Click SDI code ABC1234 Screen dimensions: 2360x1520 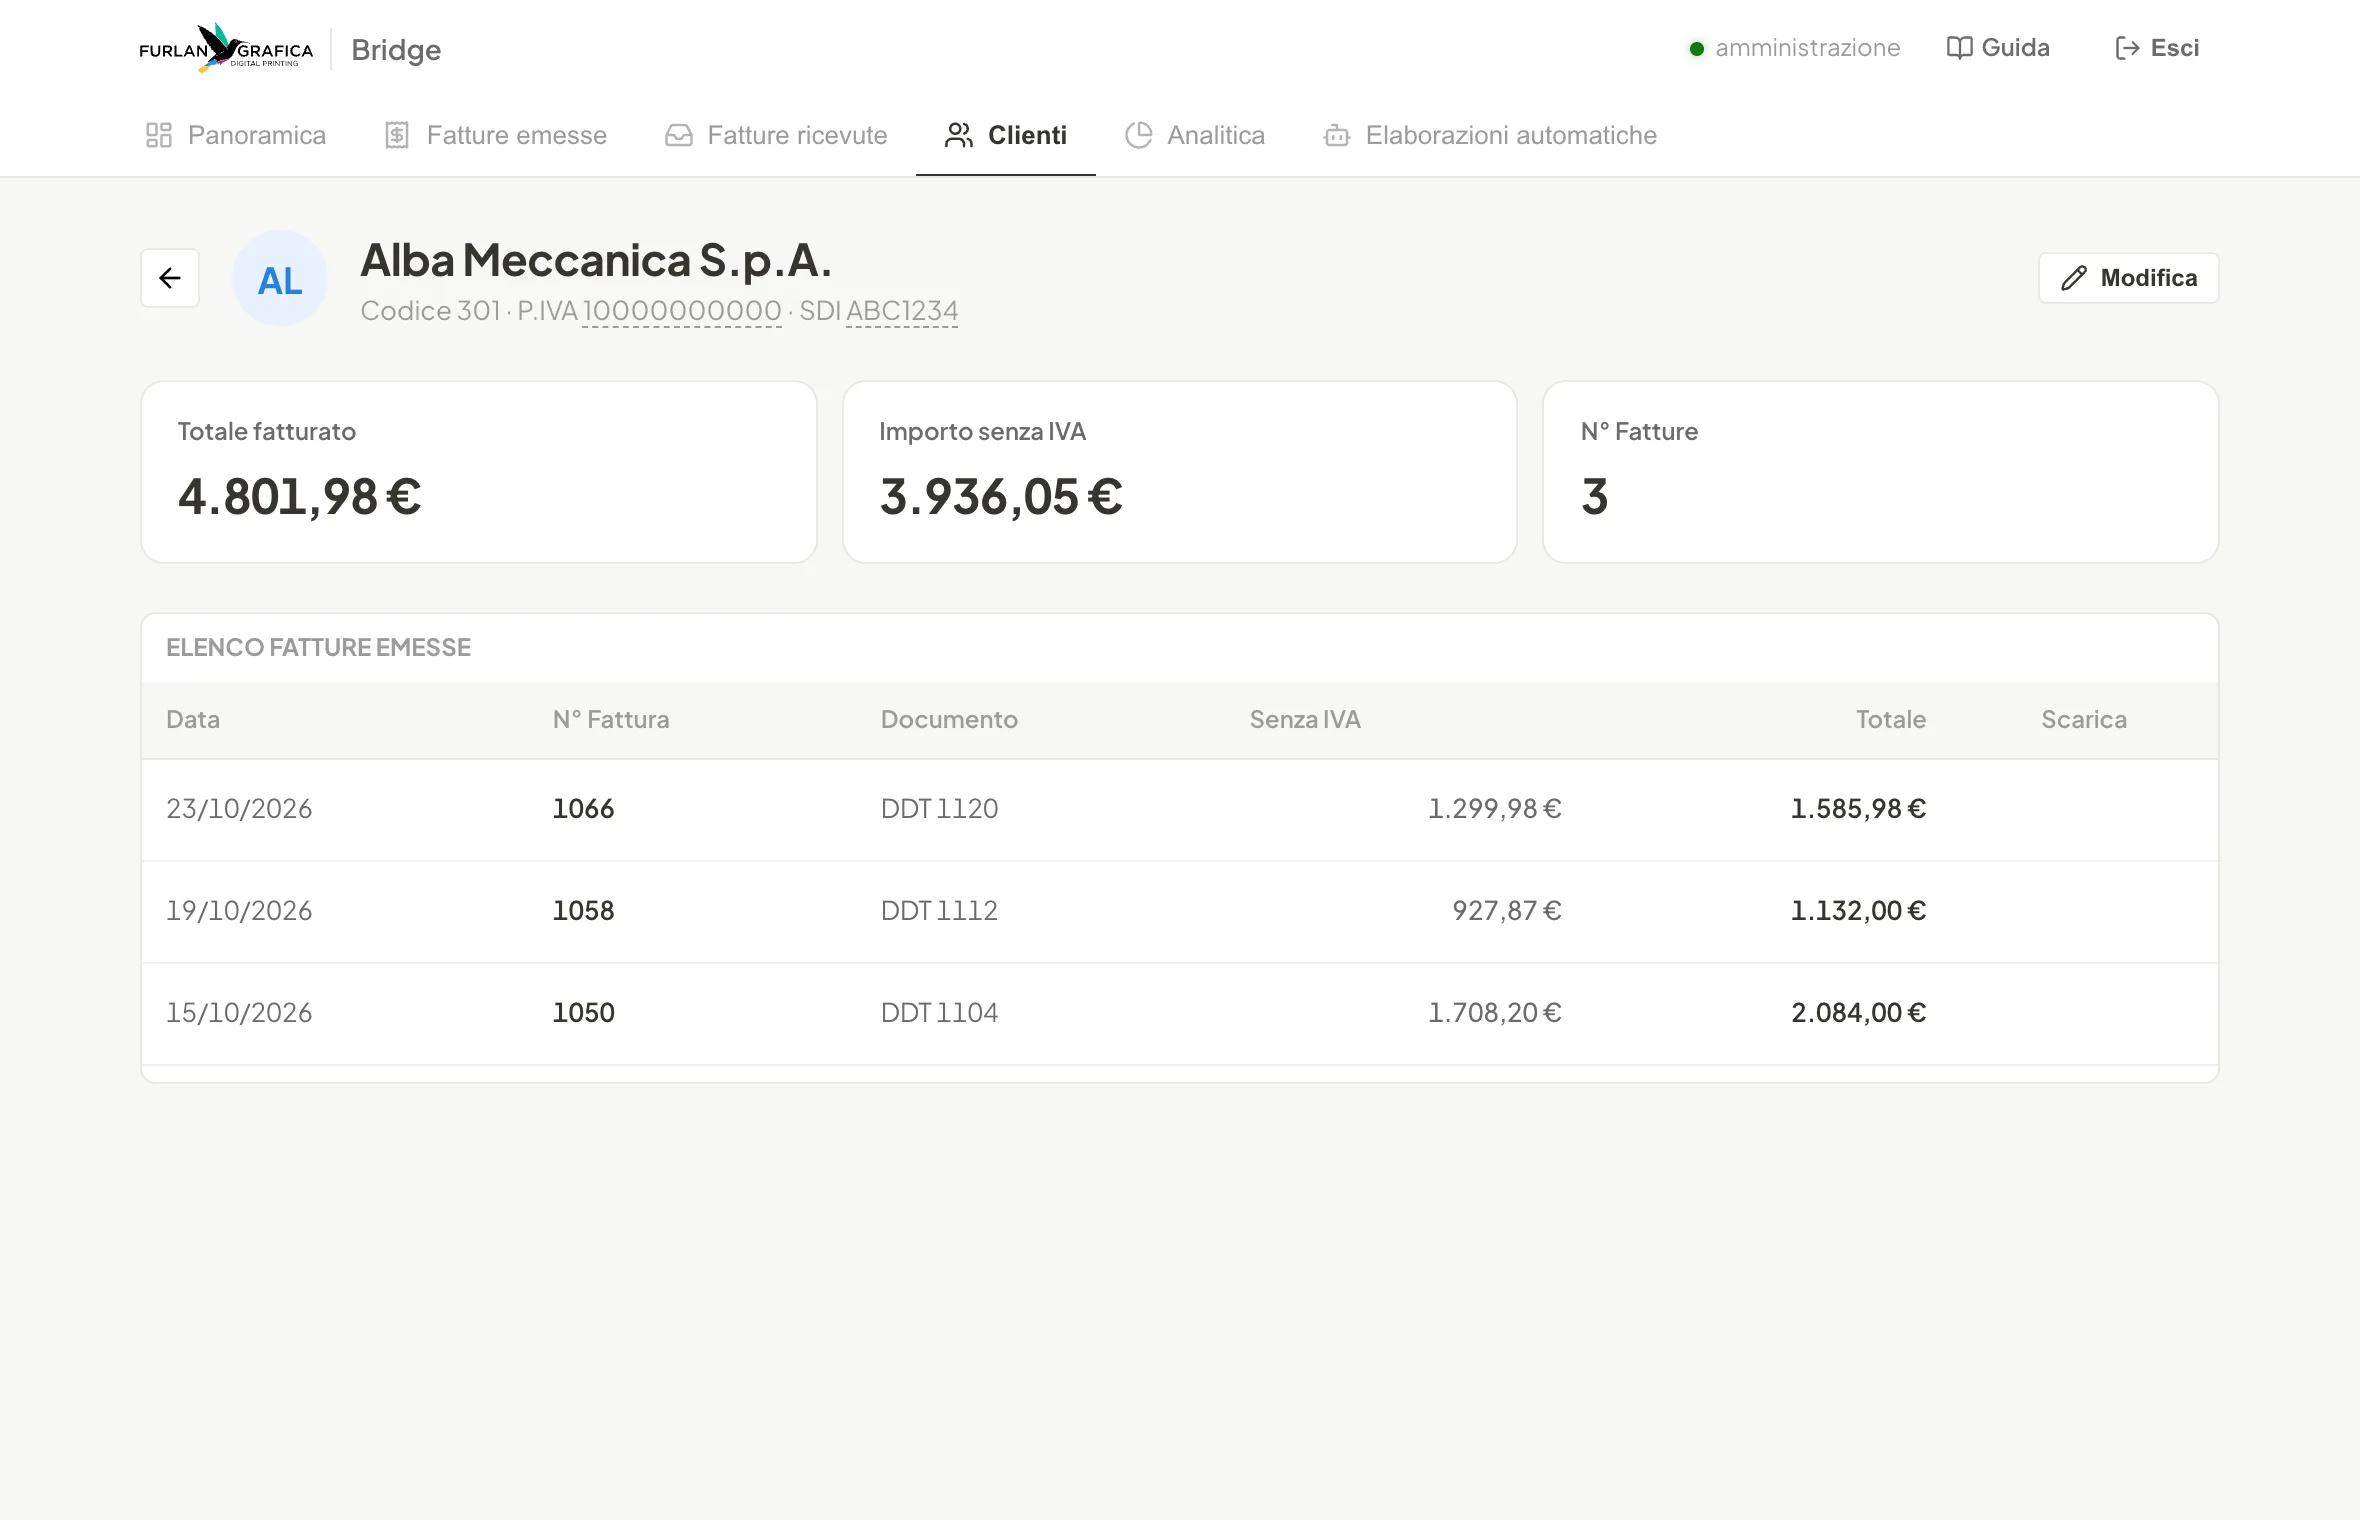(902, 311)
